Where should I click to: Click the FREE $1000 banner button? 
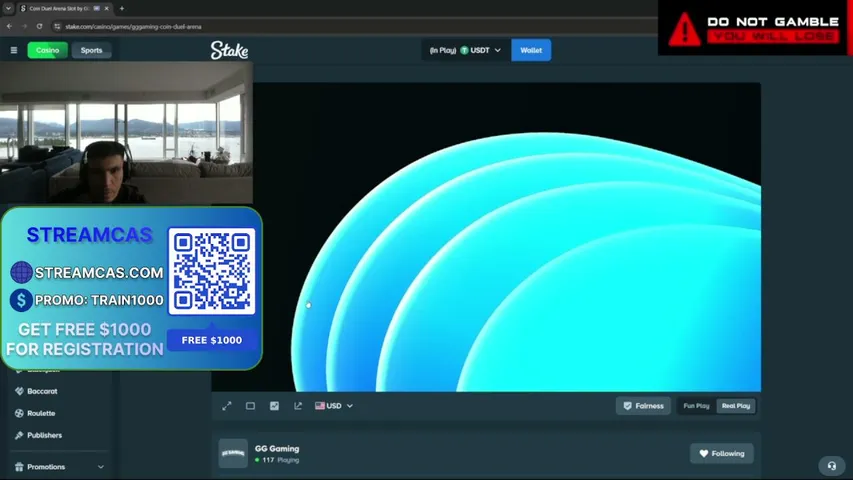[212, 340]
